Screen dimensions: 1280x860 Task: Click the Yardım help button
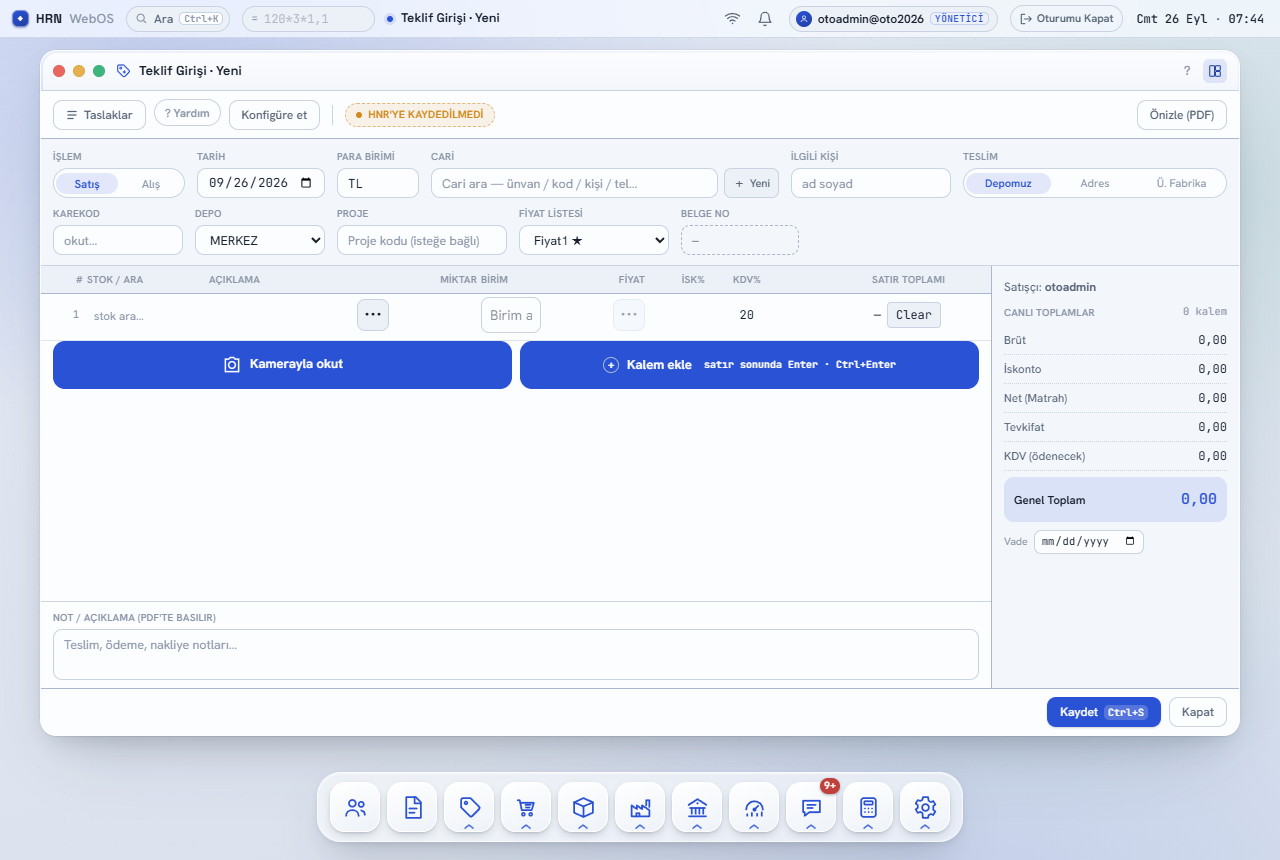click(x=187, y=113)
